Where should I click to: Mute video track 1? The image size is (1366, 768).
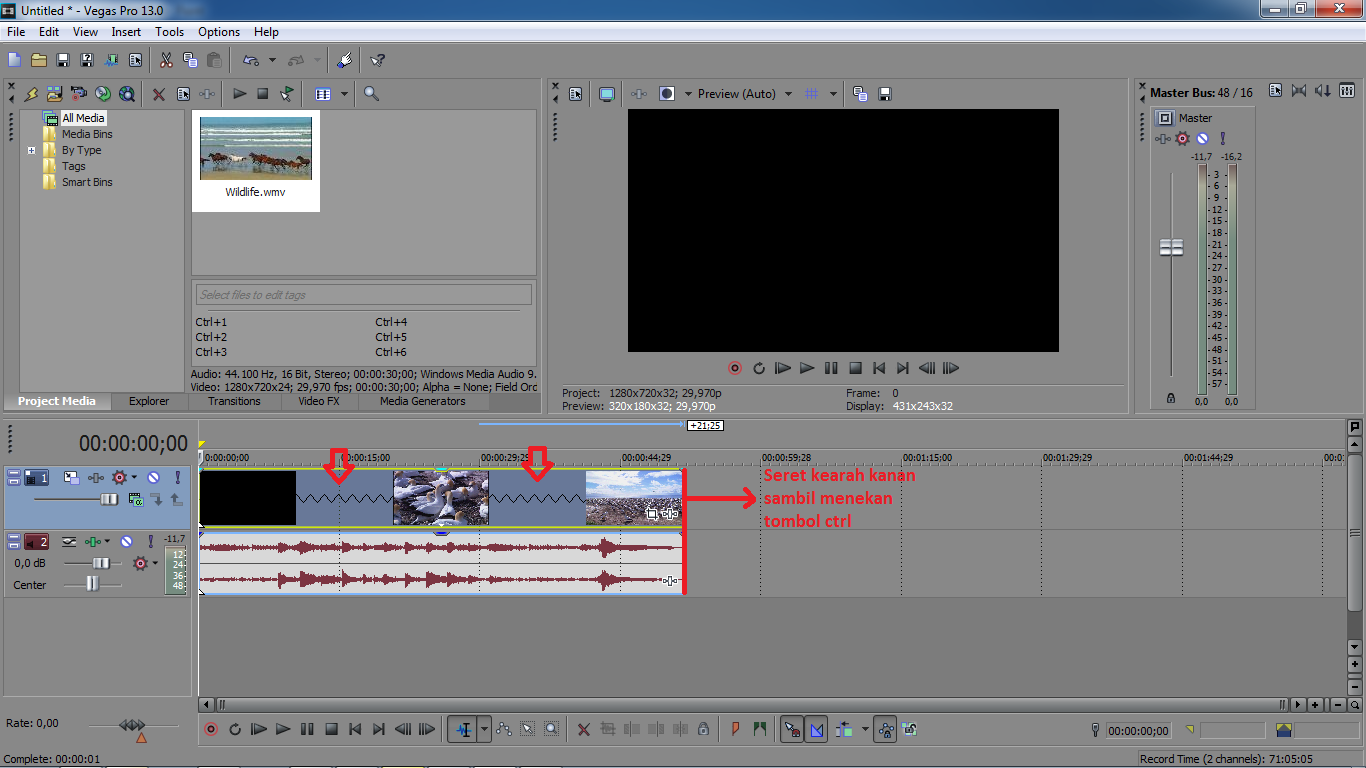point(154,477)
